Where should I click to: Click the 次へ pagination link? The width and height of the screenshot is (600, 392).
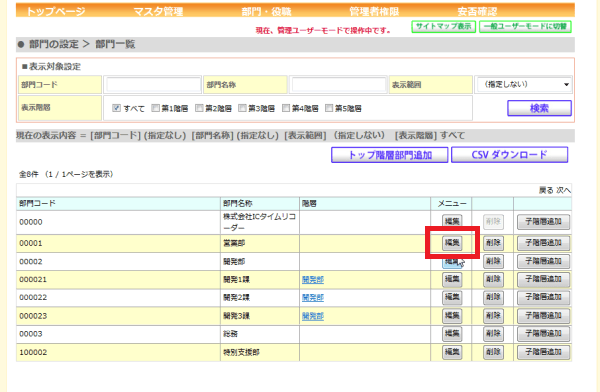pyautogui.click(x=563, y=190)
